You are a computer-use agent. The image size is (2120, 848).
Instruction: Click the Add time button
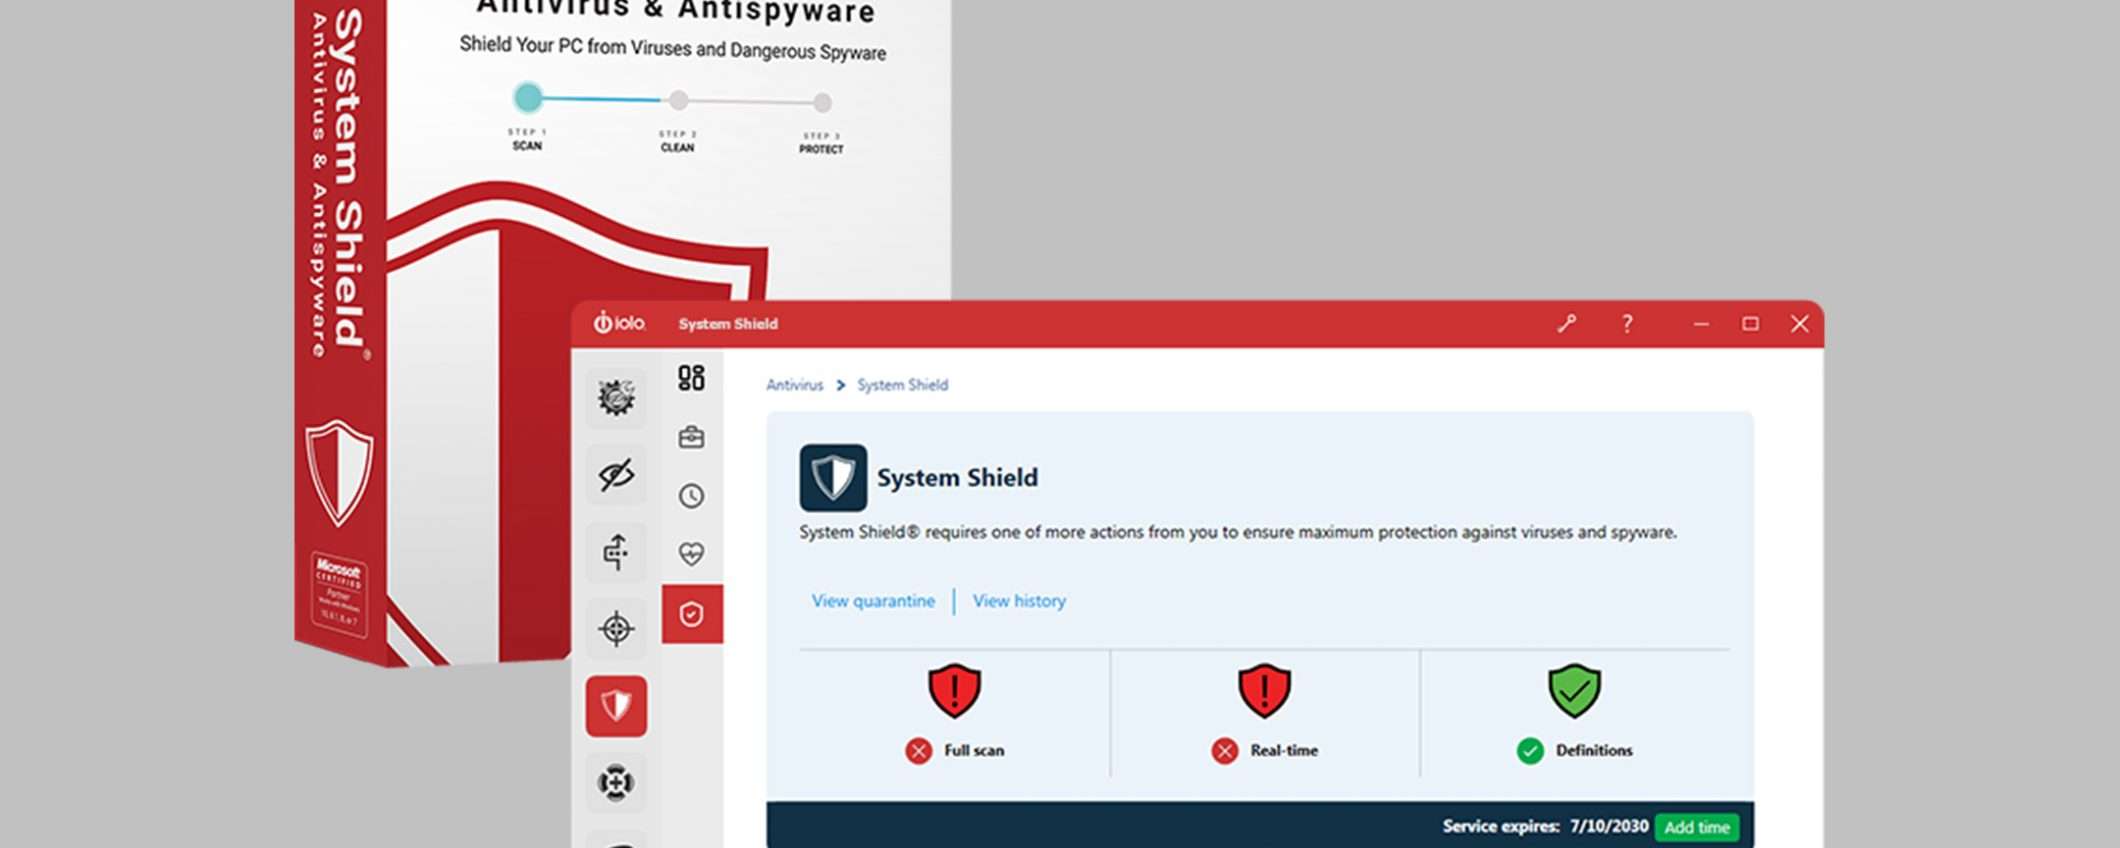point(1697,827)
